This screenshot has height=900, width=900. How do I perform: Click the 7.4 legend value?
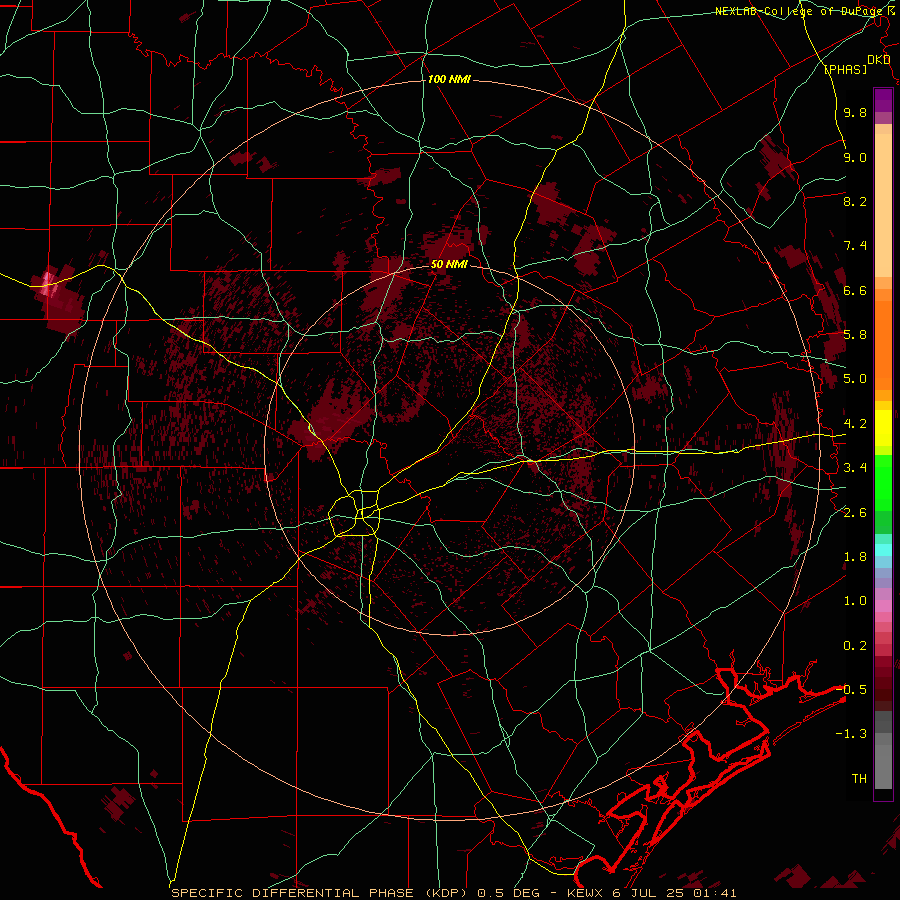[855, 246]
